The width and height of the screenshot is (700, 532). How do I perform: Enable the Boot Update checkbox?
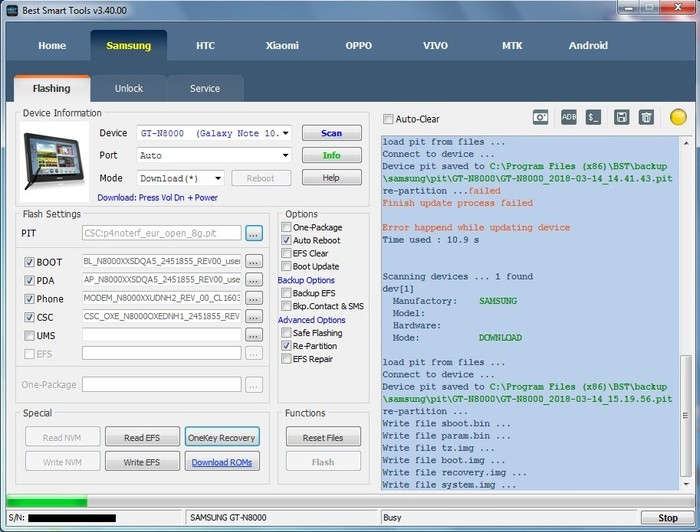tap(286, 266)
